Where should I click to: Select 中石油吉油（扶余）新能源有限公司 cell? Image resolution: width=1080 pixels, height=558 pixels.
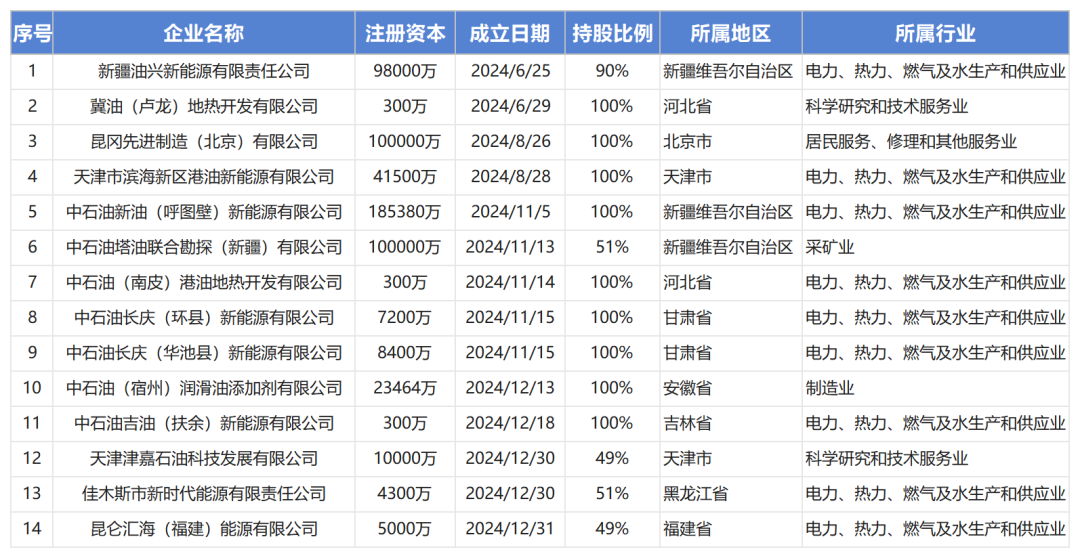[204, 423]
